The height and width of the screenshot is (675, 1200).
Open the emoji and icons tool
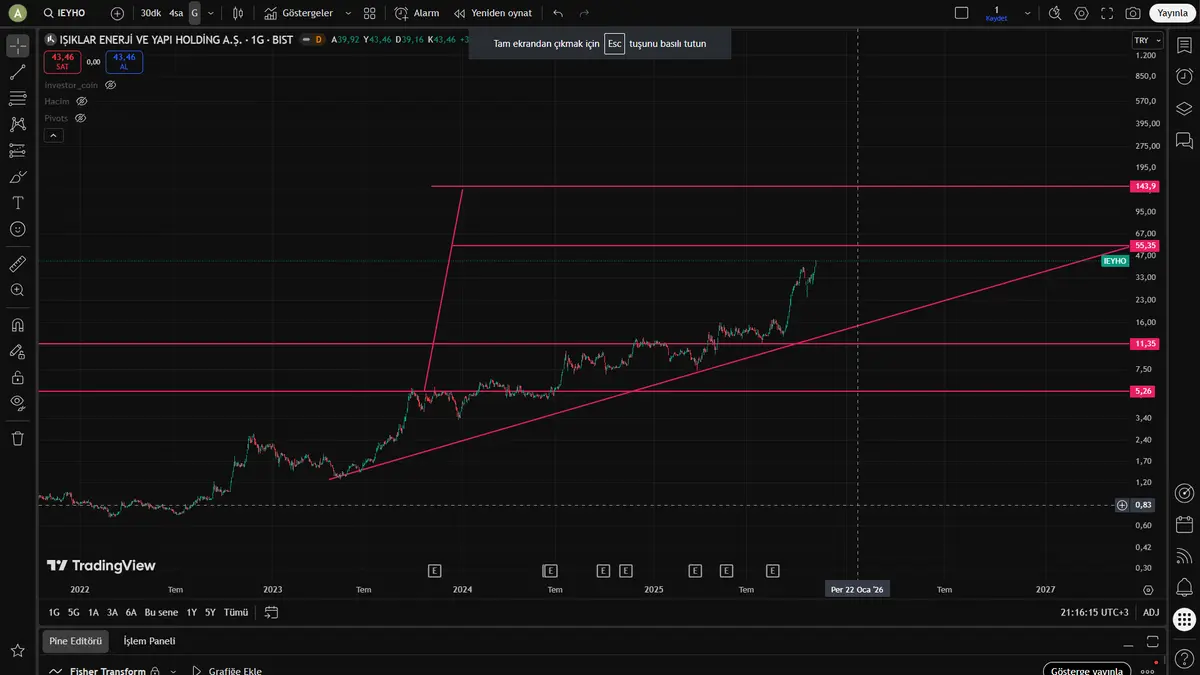(17, 228)
